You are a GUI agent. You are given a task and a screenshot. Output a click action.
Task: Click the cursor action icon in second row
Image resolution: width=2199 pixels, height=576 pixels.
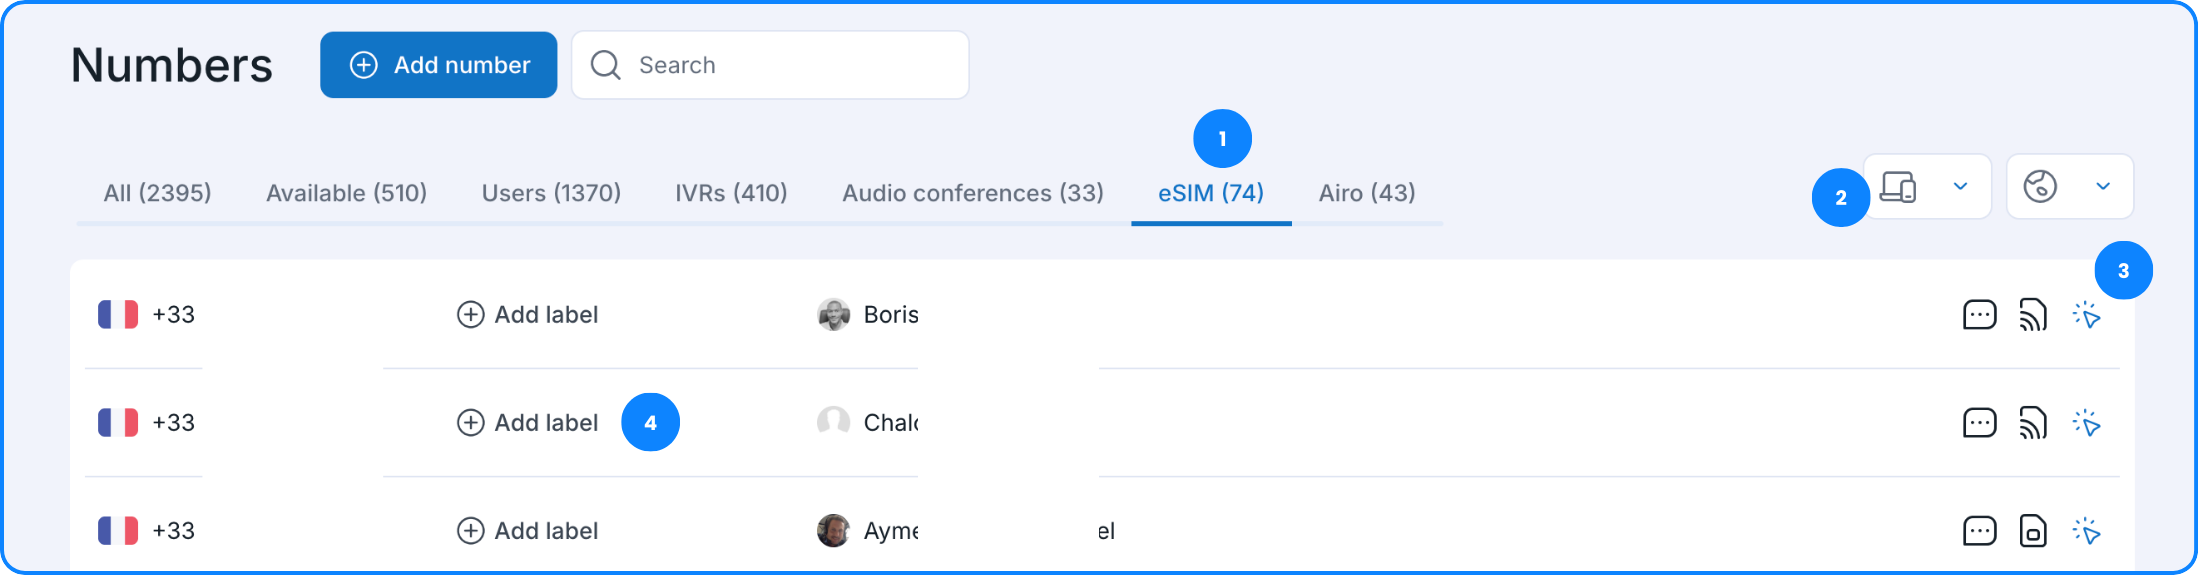pyautogui.click(x=2087, y=424)
